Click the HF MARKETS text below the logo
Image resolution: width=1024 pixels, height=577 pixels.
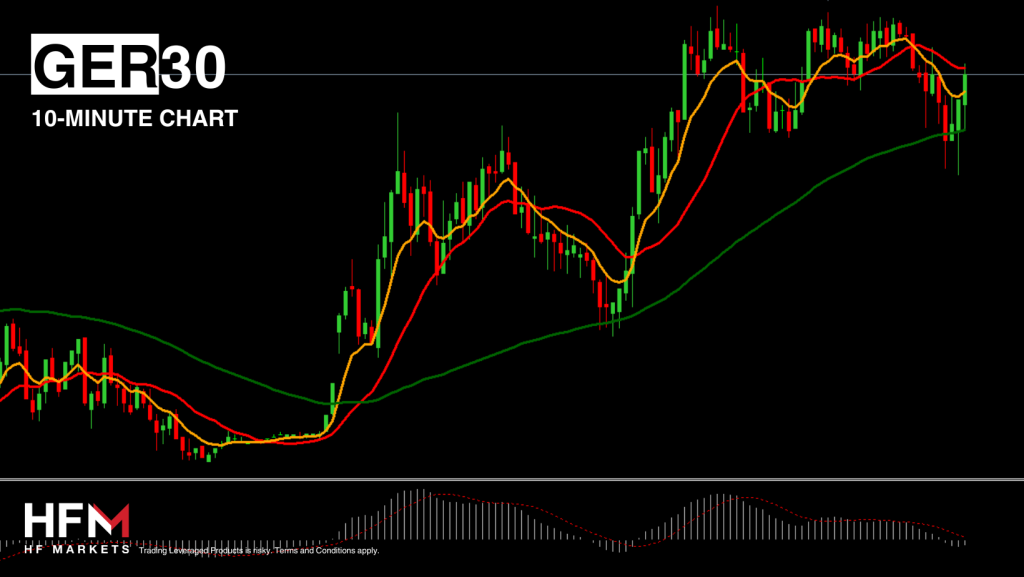76,550
